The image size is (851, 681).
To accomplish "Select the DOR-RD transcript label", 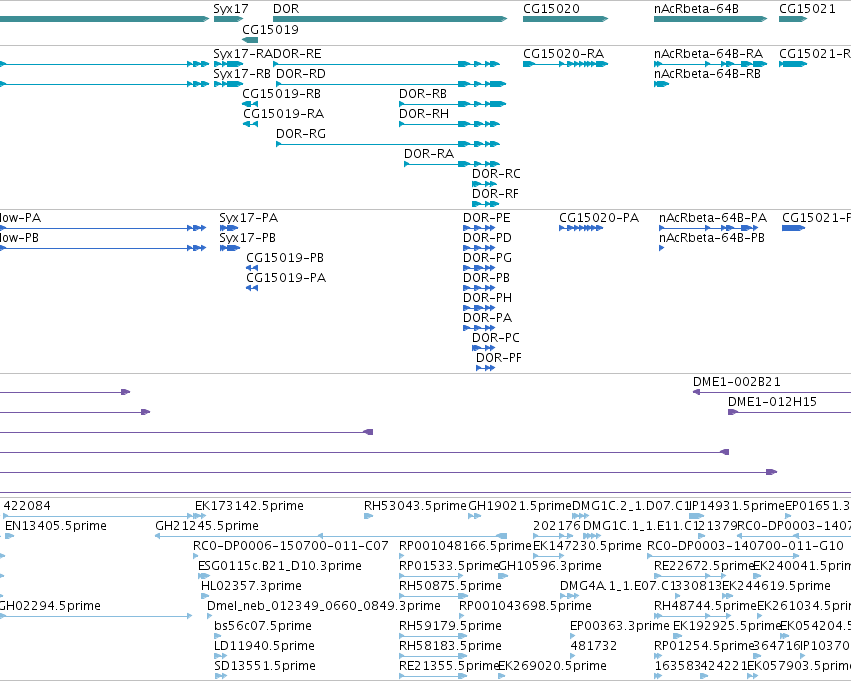I will pos(301,74).
